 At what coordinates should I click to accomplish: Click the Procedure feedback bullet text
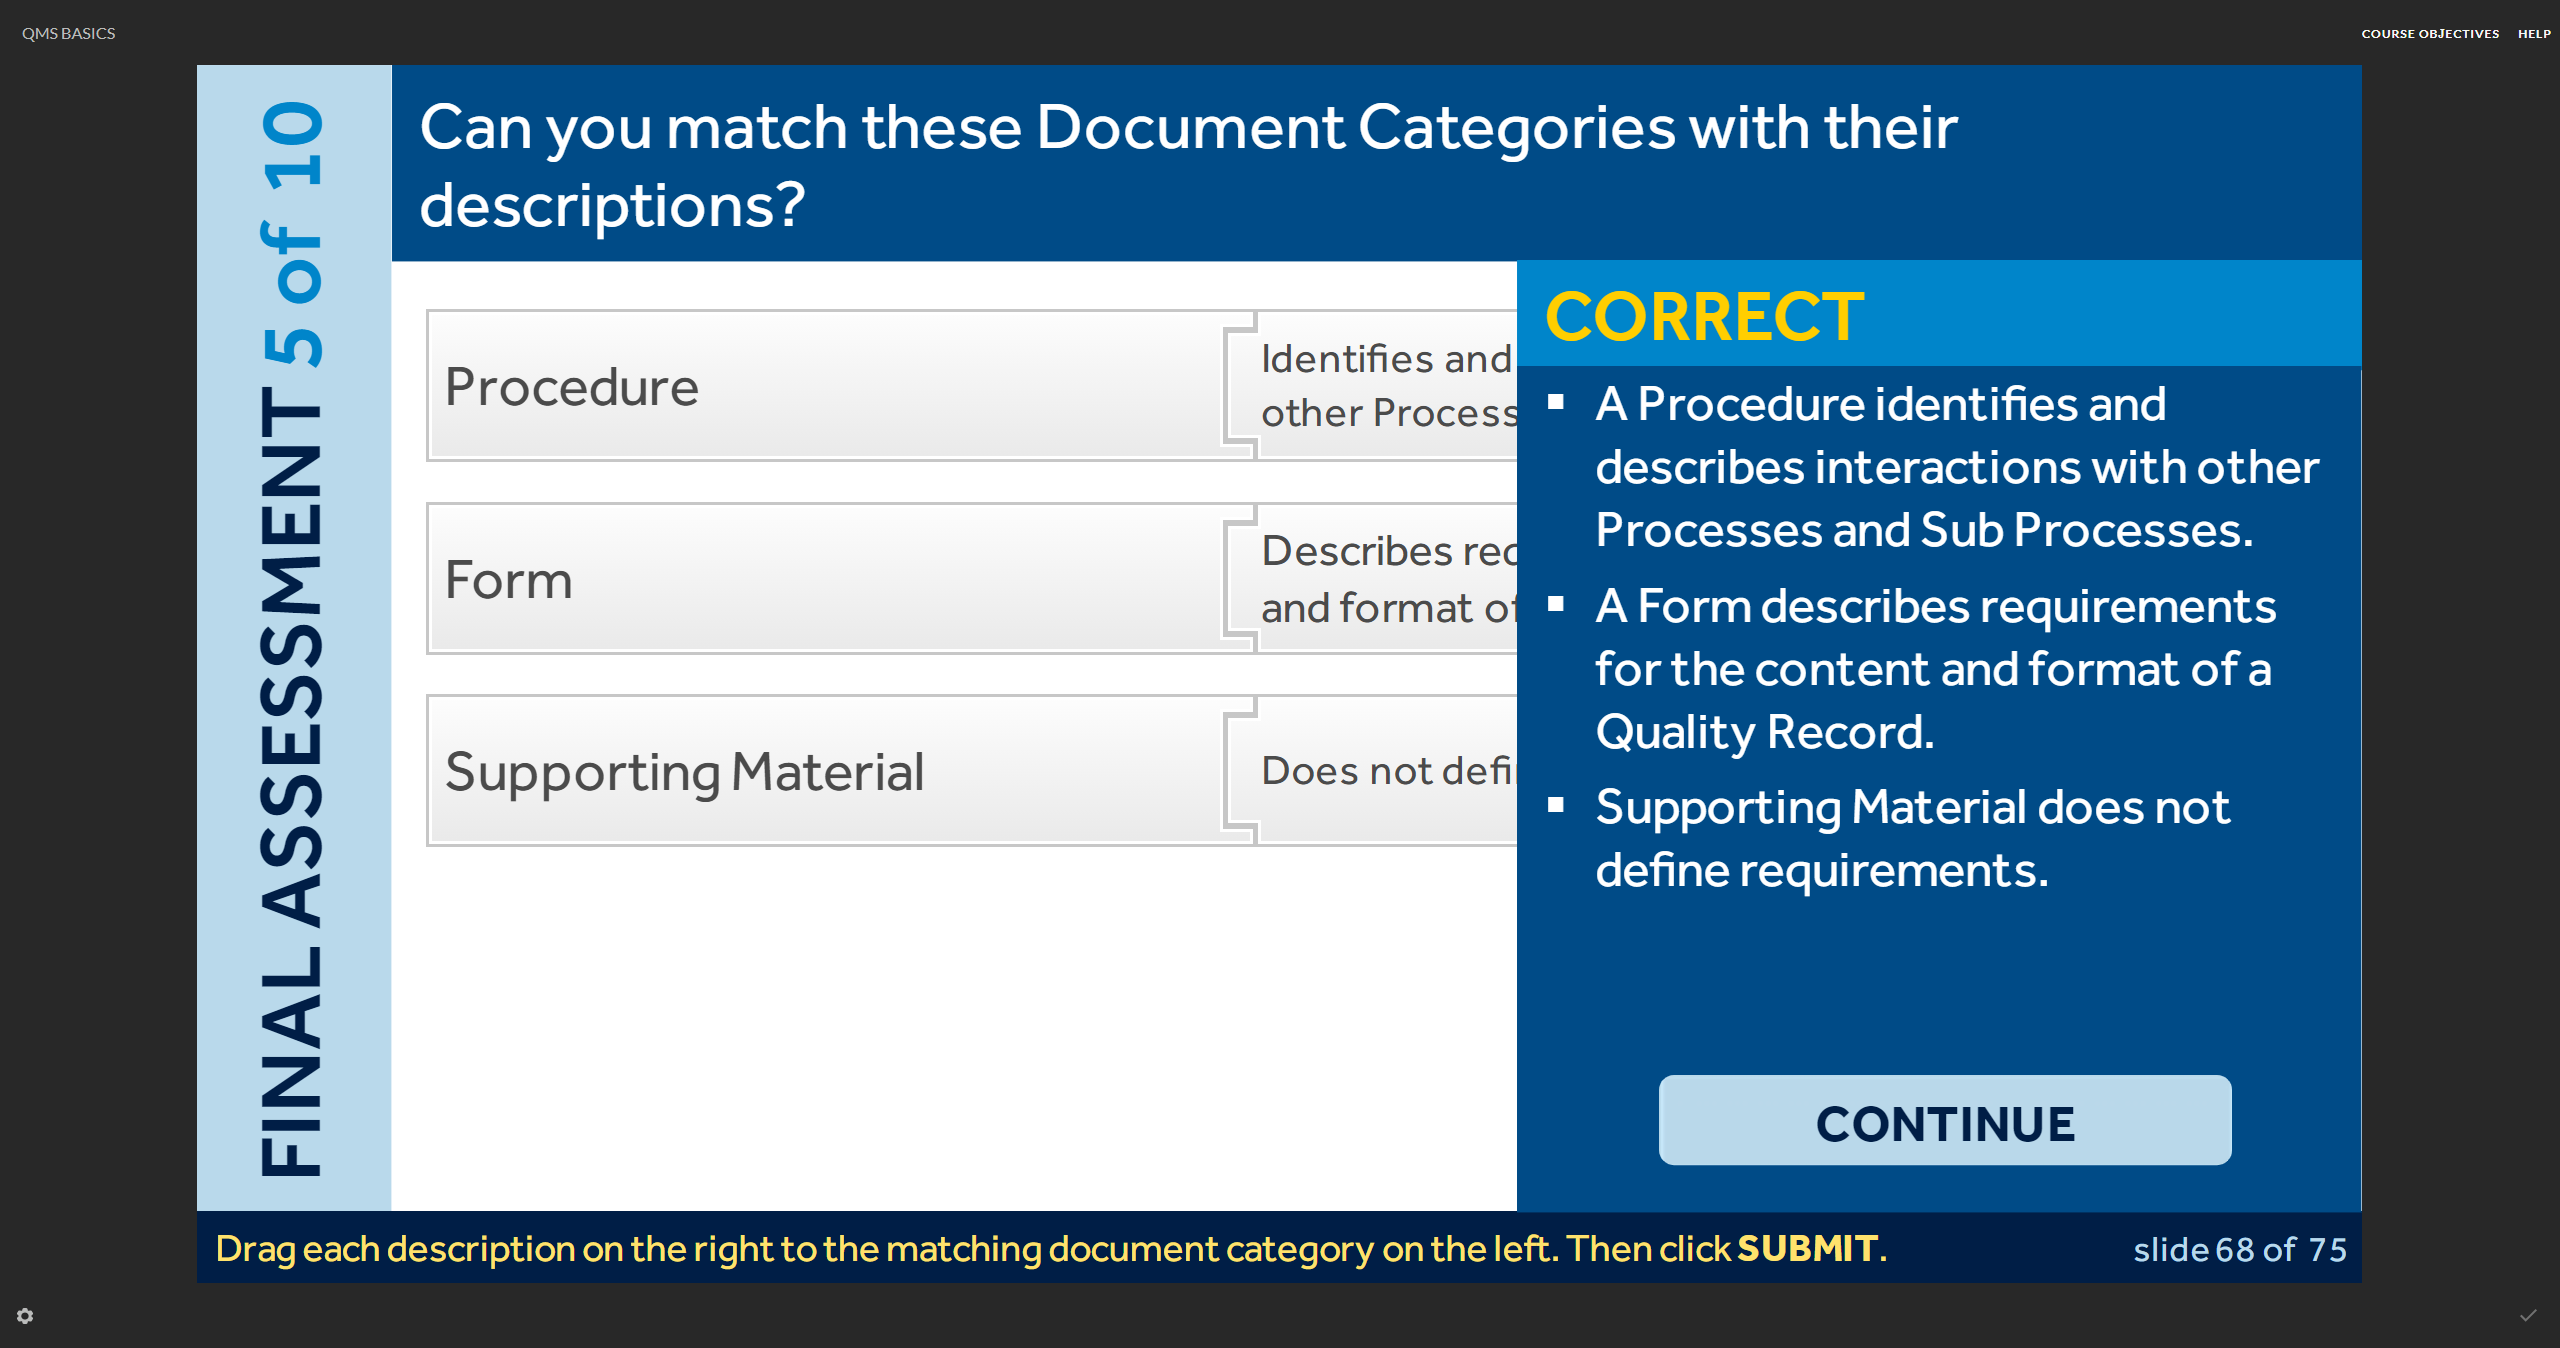pos(1955,467)
